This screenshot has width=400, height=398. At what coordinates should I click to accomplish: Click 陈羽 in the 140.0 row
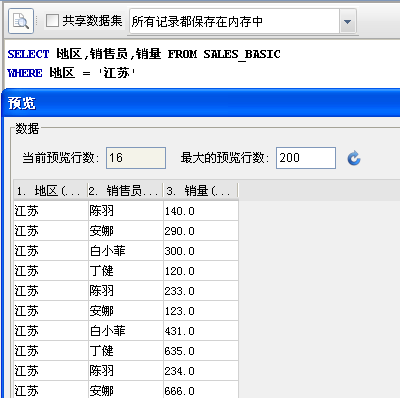click(126, 211)
